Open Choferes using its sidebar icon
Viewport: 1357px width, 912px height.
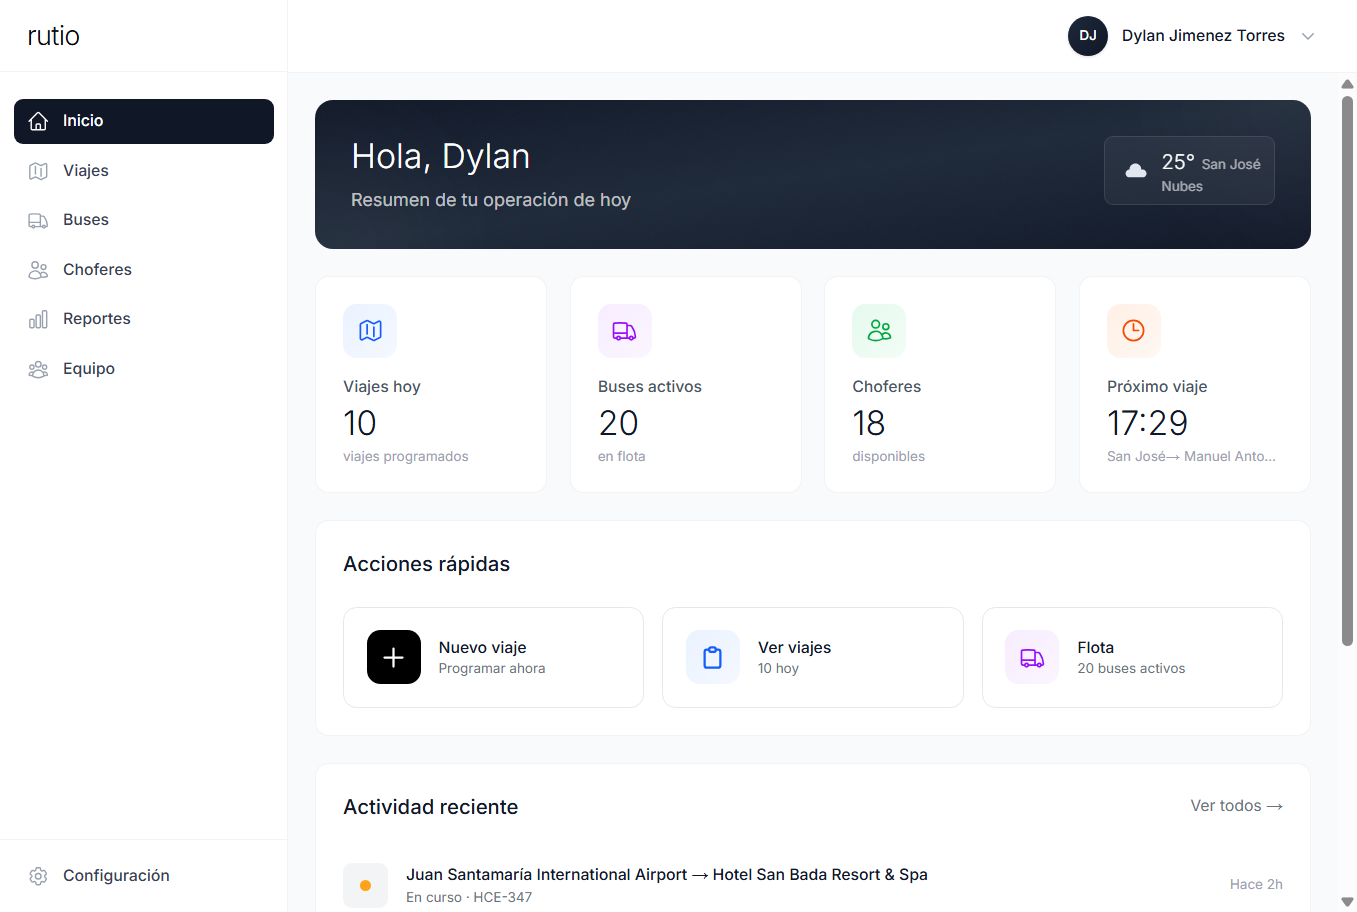(x=38, y=269)
